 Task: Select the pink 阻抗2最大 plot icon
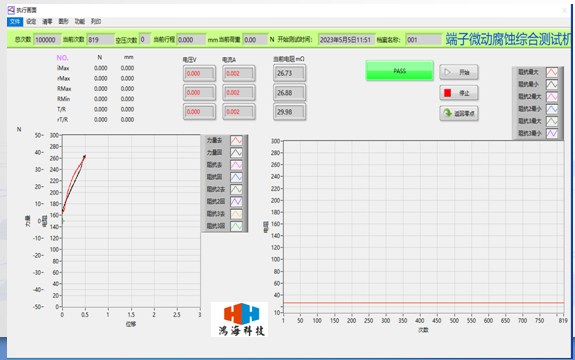click(x=552, y=97)
